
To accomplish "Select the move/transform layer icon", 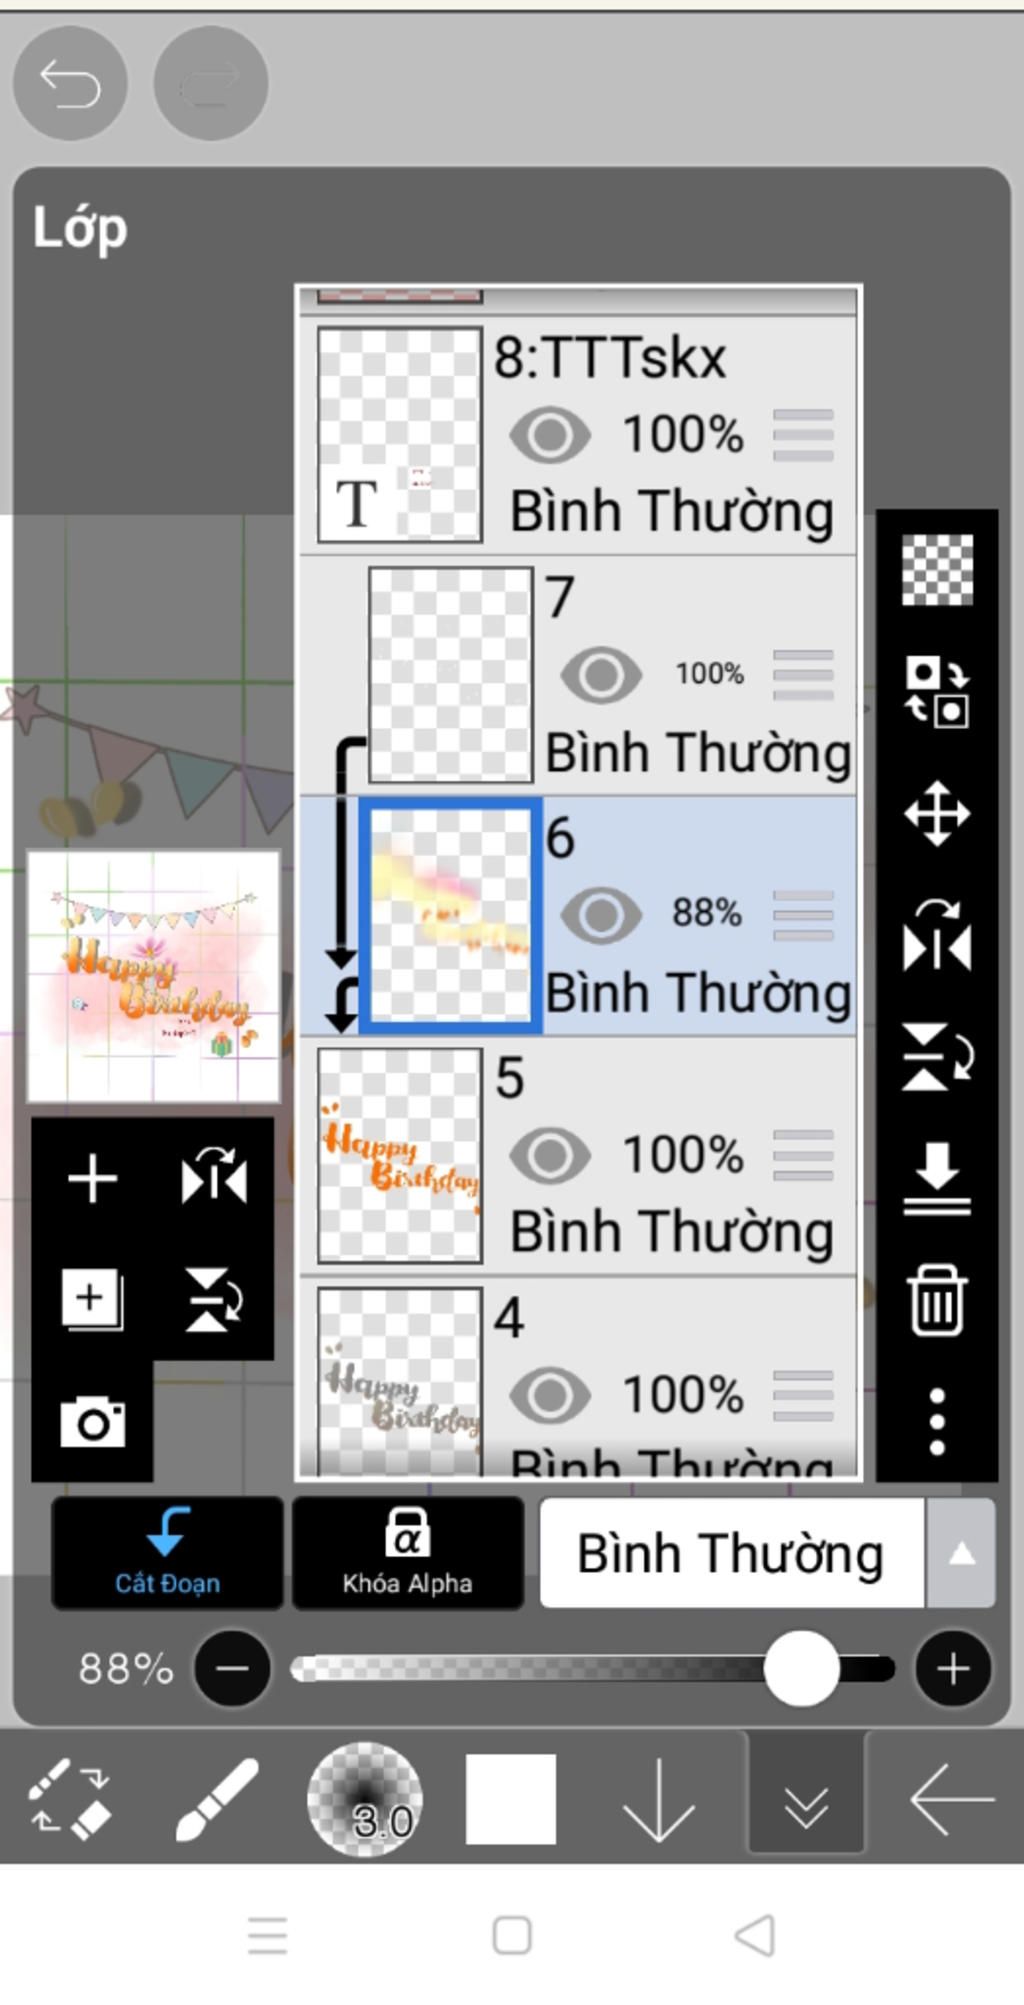I will click(x=937, y=813).
